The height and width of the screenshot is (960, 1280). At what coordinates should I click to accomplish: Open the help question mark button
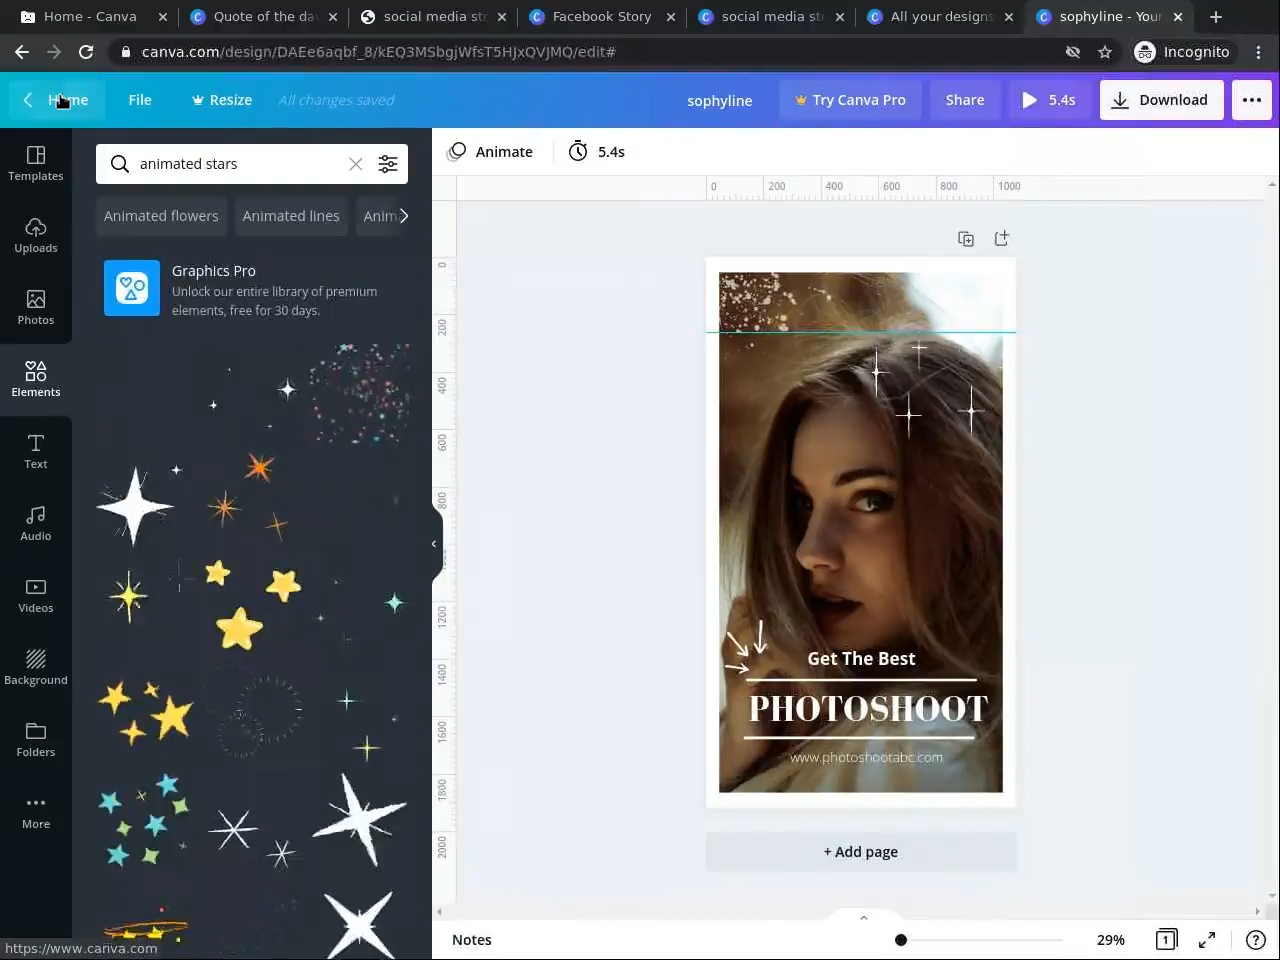tap(1256, 940)
